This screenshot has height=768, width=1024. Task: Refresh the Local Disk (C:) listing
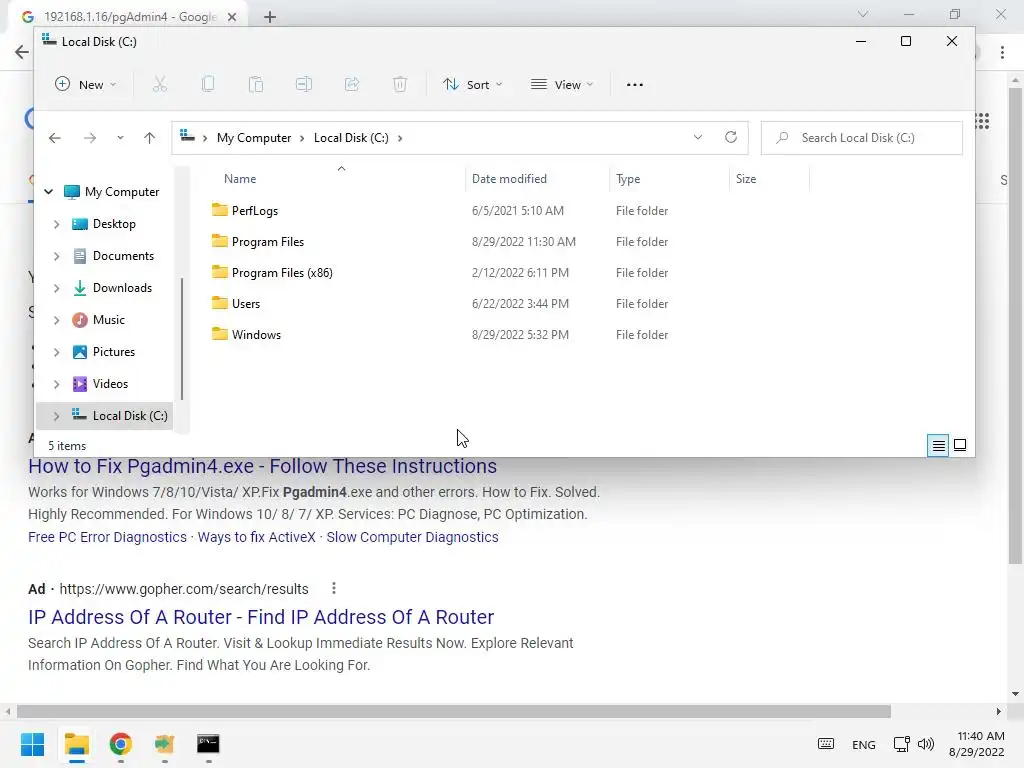point(731,137)
